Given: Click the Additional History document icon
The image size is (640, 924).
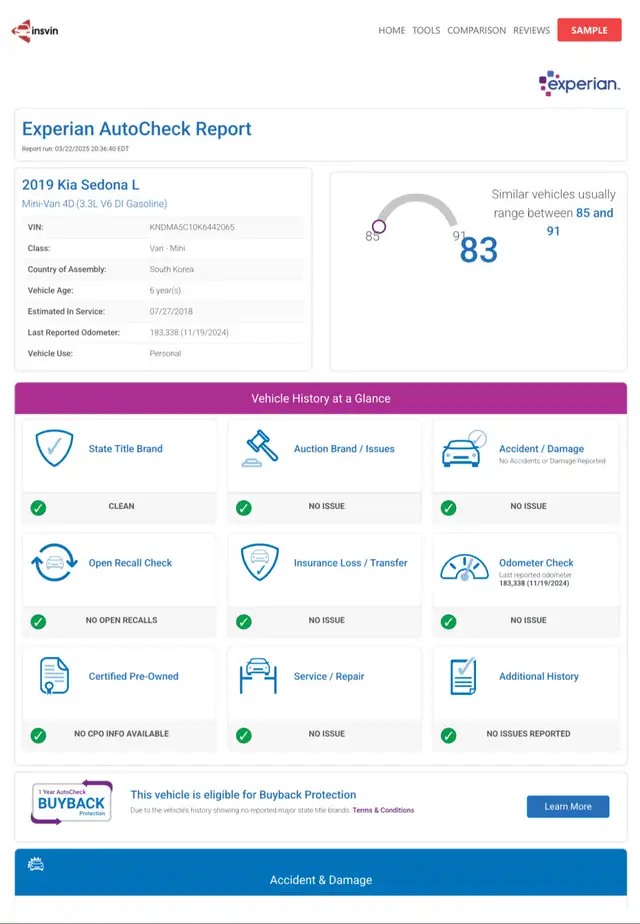Looking at the screenshot, I should (463, 676).
